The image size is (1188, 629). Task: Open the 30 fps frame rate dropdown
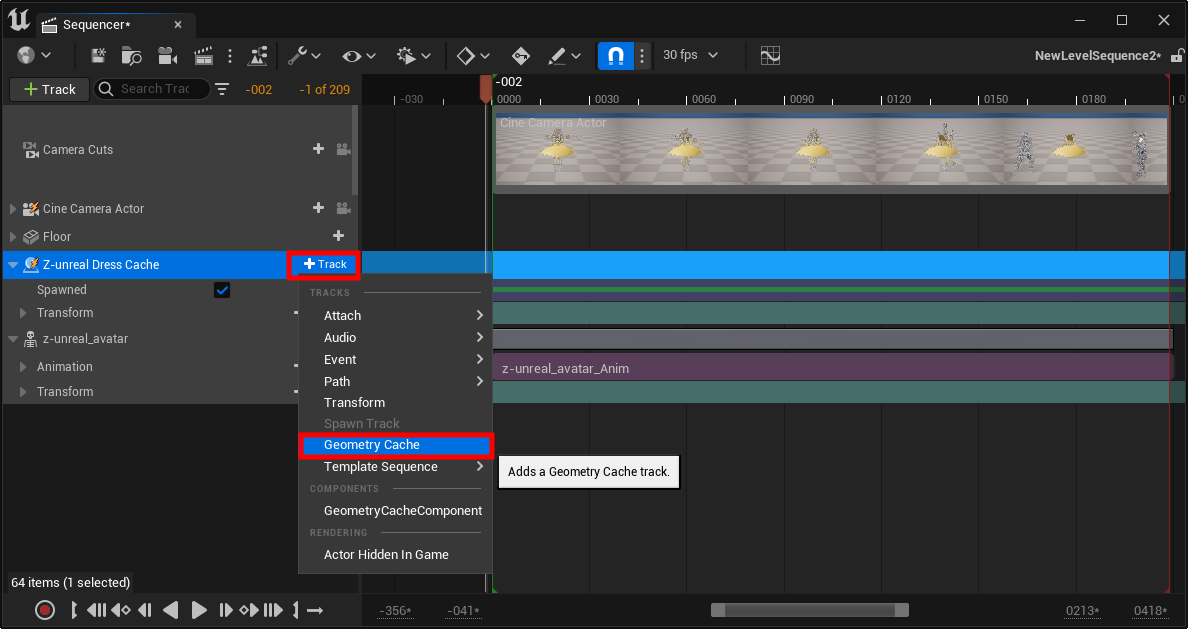click(x=690, y=55)
